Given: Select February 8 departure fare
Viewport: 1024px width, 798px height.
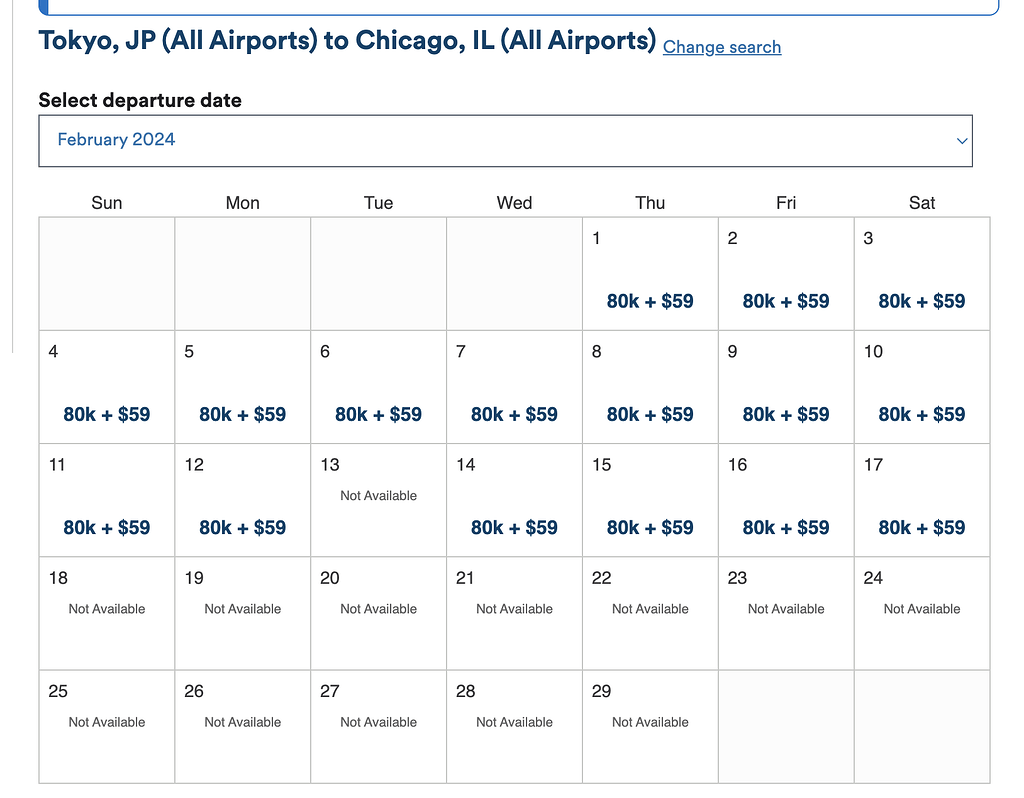Looking at the screenshot, I should [x=650, y=414].
